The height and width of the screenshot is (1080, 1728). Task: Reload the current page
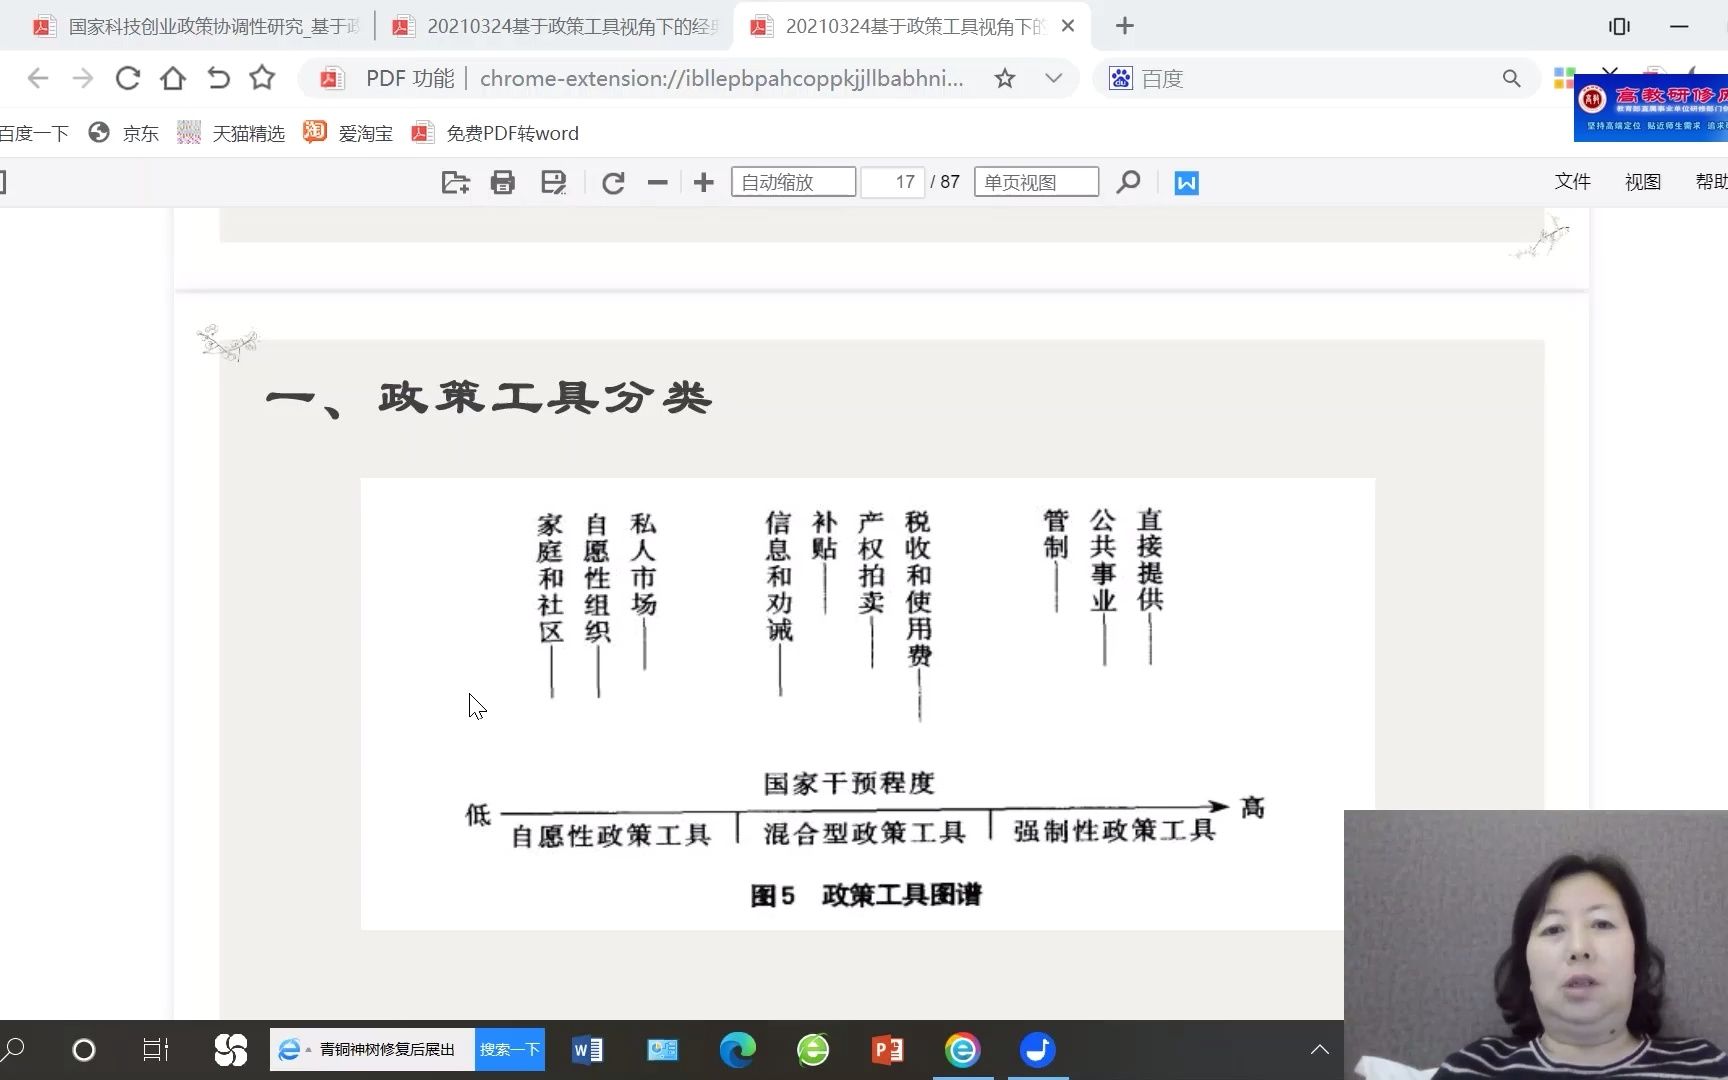tap(128, 78)
